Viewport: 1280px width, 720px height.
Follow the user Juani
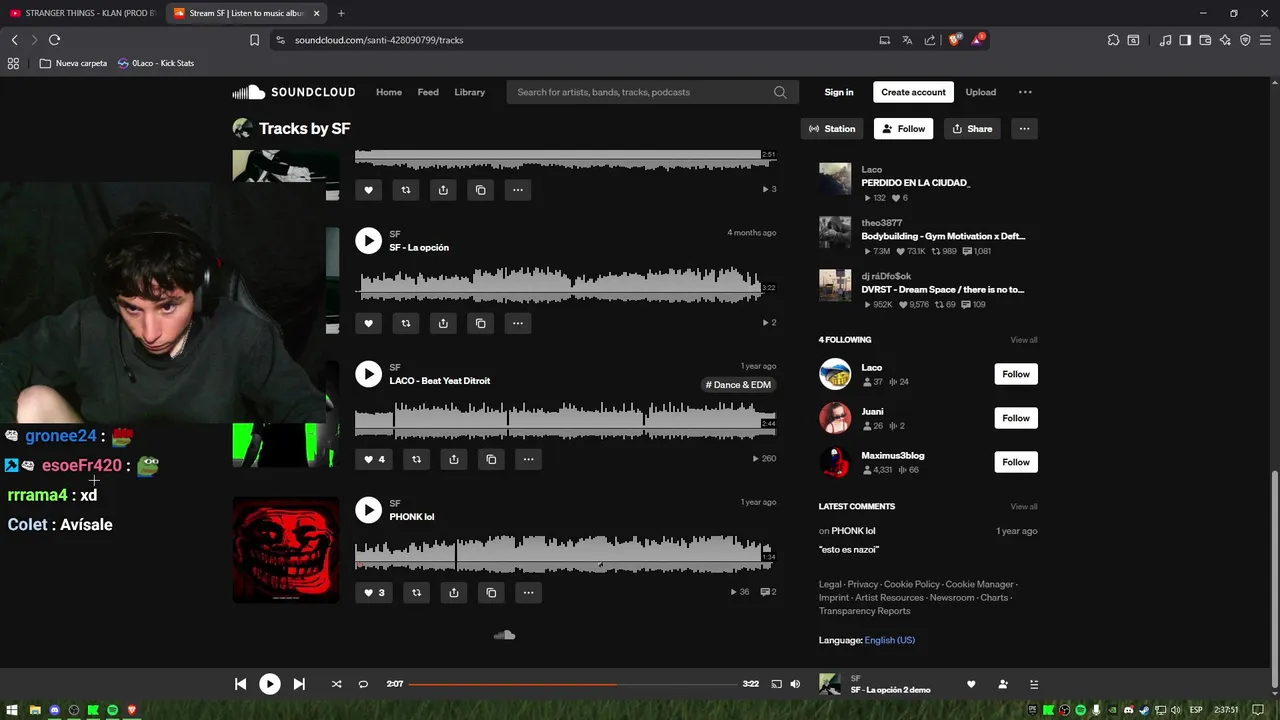(1016, 418)
